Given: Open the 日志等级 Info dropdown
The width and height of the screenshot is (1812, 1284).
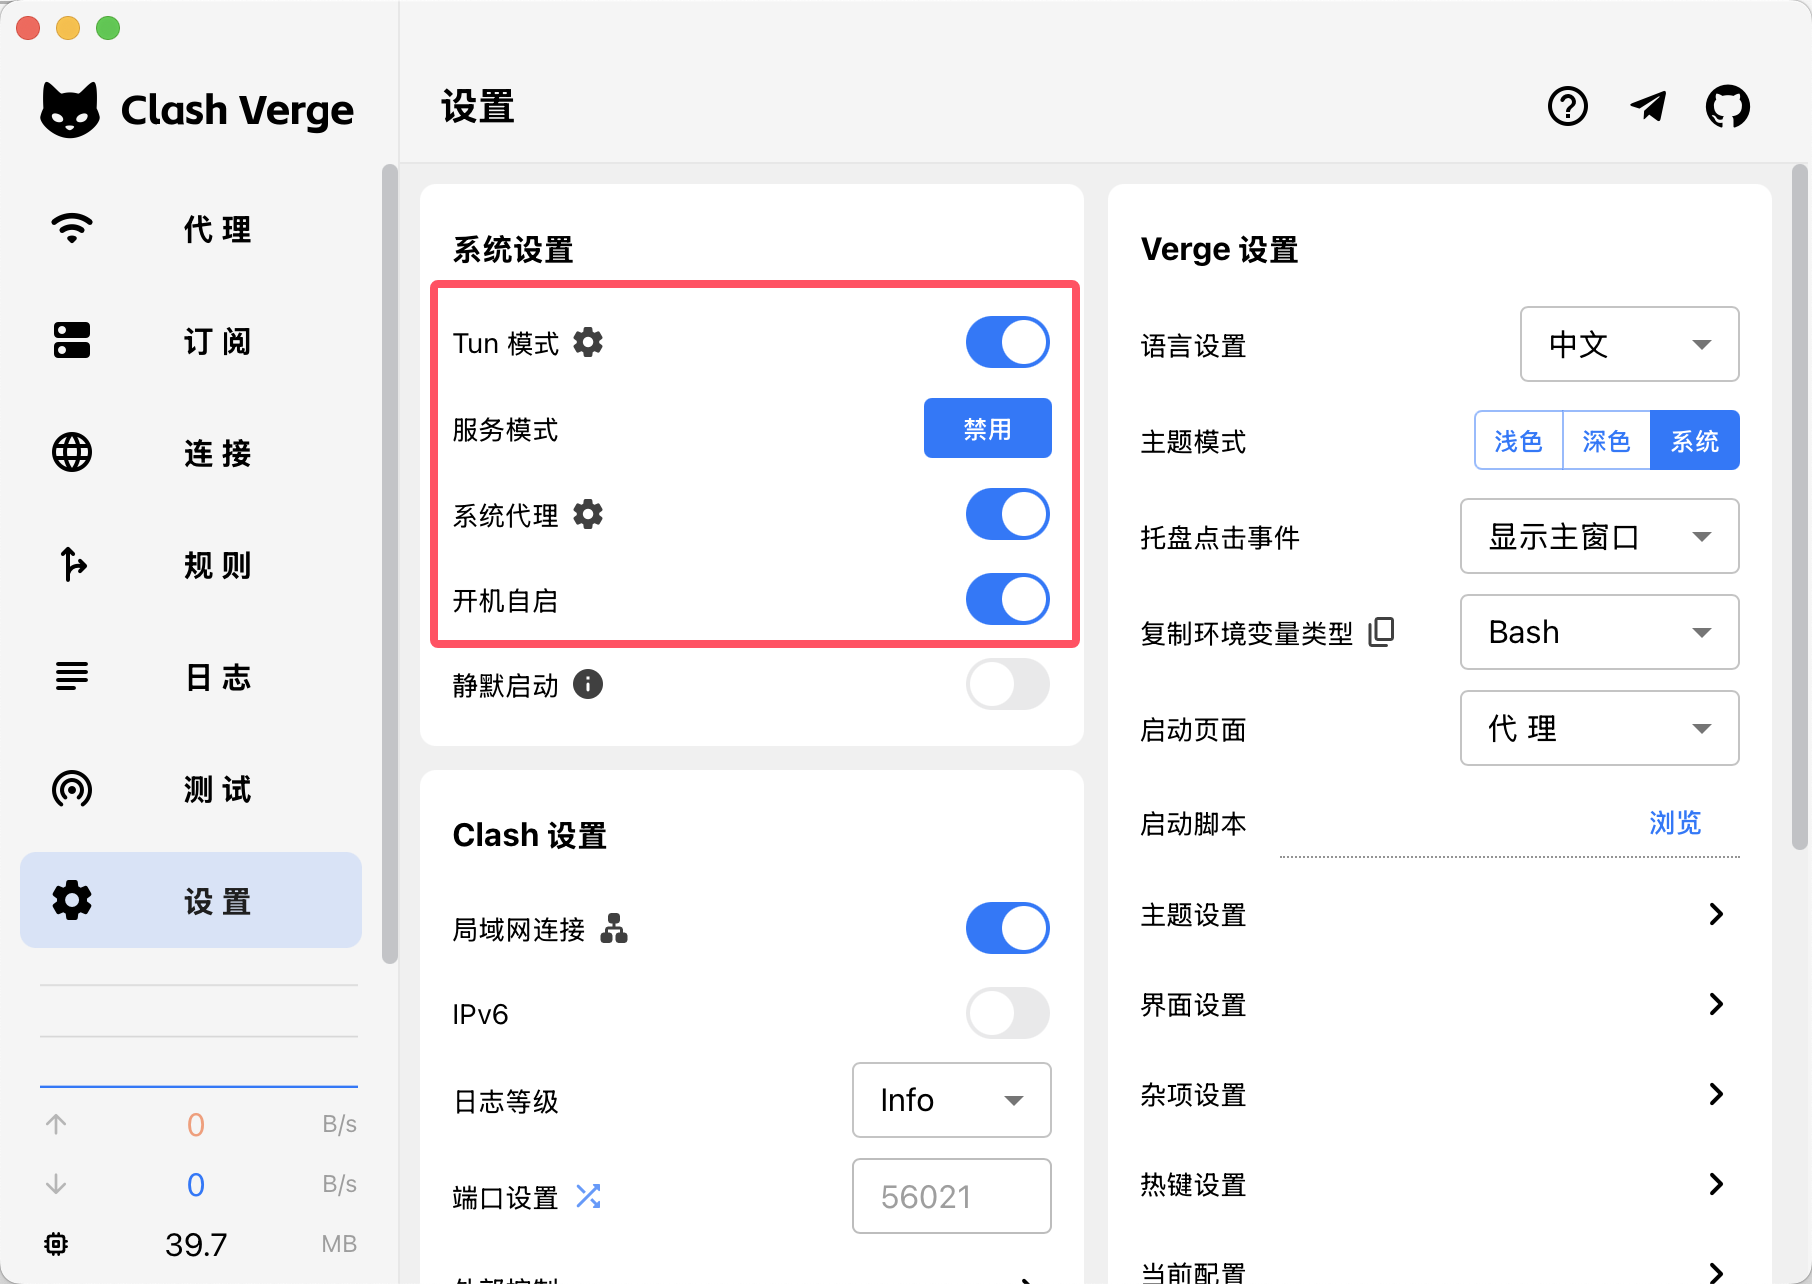Looking at the screenshot, I should coord(950,1100).
